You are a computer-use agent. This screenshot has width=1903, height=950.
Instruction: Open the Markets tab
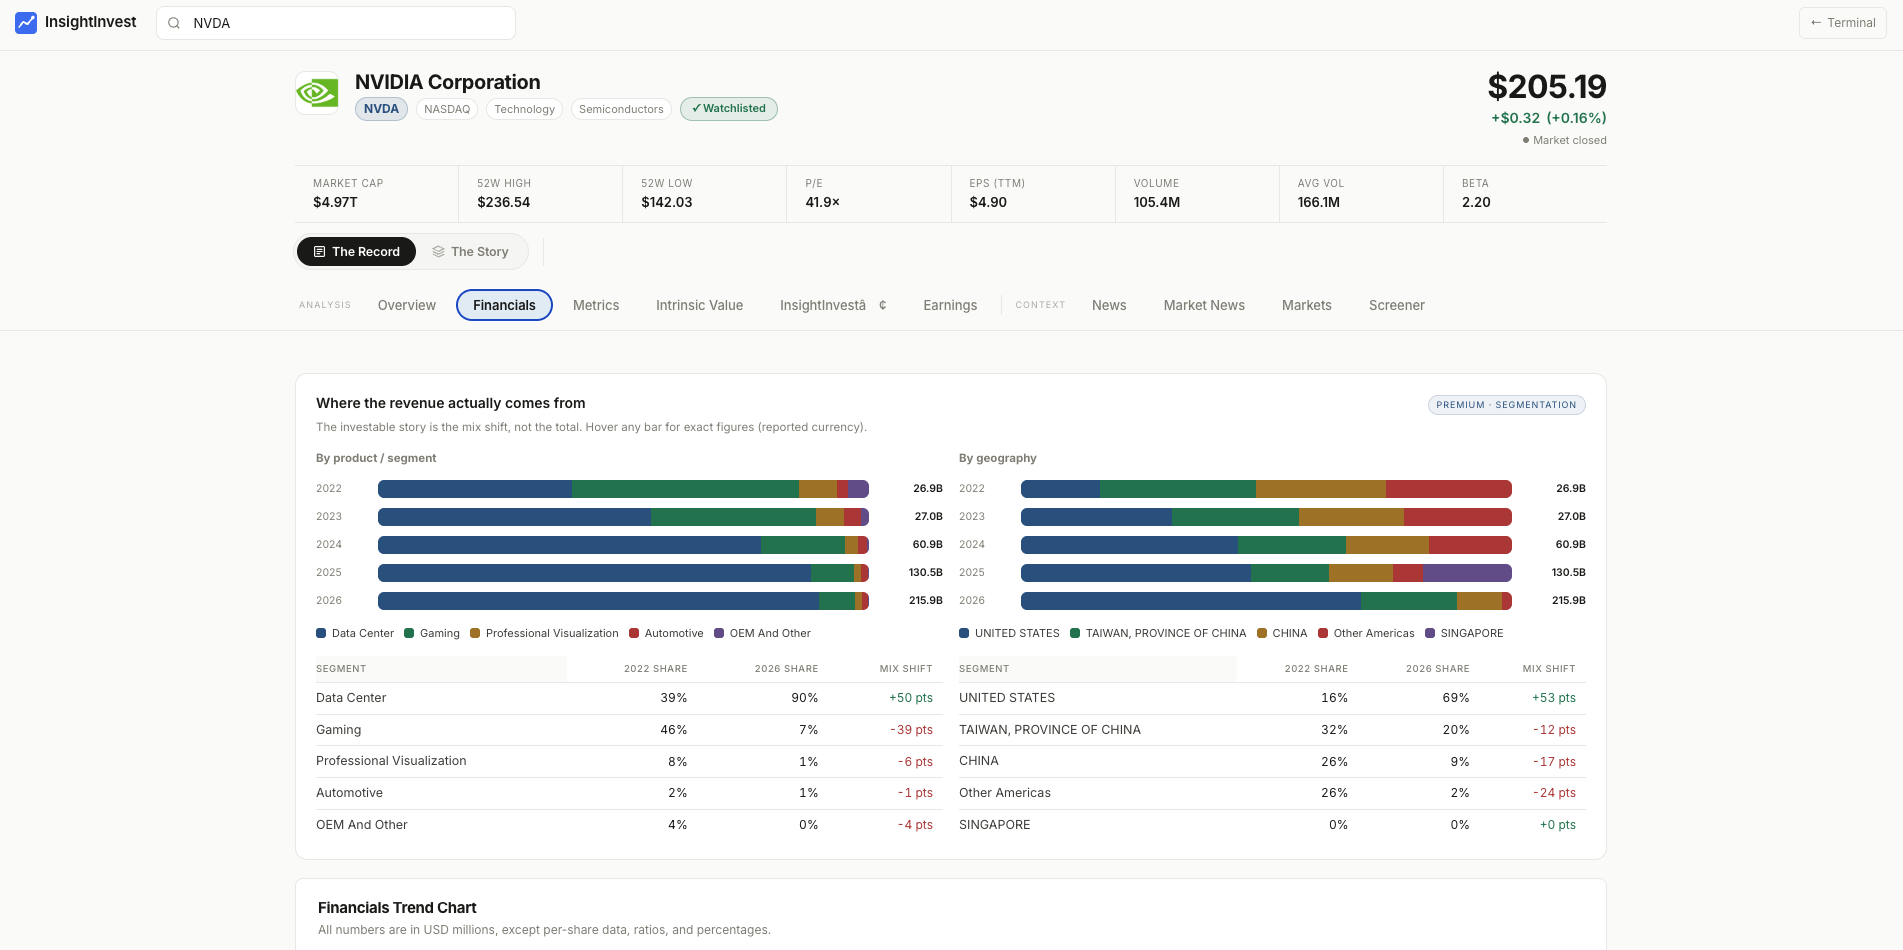click(1307, 305)
